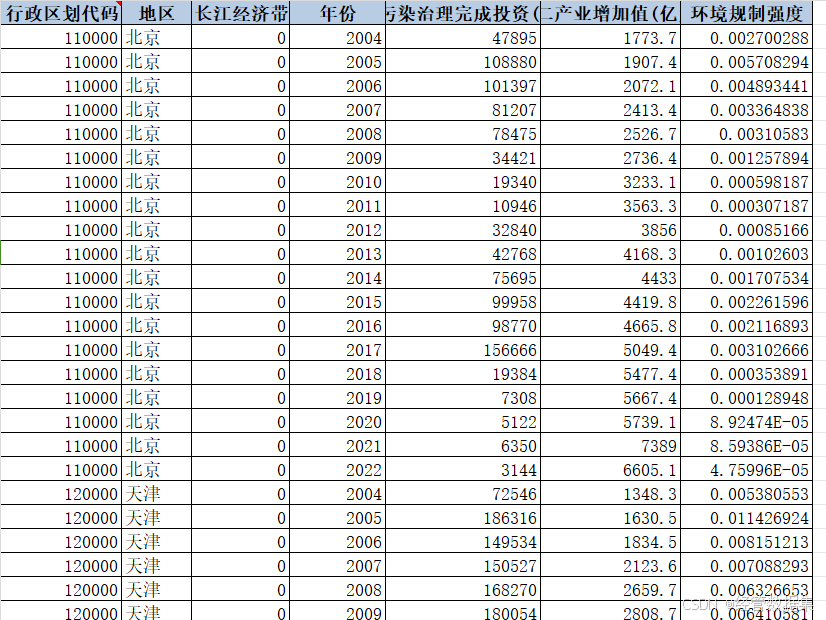Click the value 6605.1
Viewport: 826px width, 620px height.
[611, 469]
